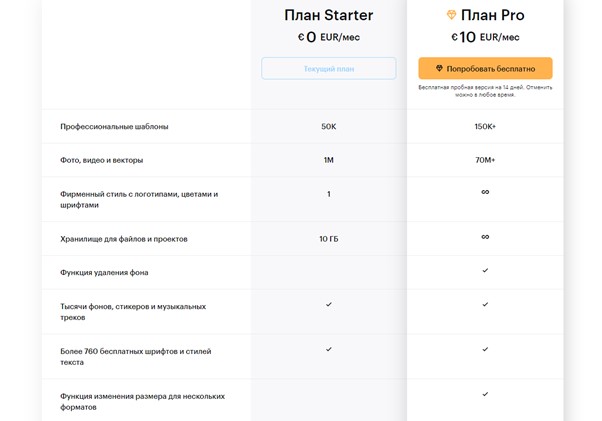This screenshot has width=602, height=421.
Task: Click the 14-day free trial note text
Action: [x=485, y=91]
